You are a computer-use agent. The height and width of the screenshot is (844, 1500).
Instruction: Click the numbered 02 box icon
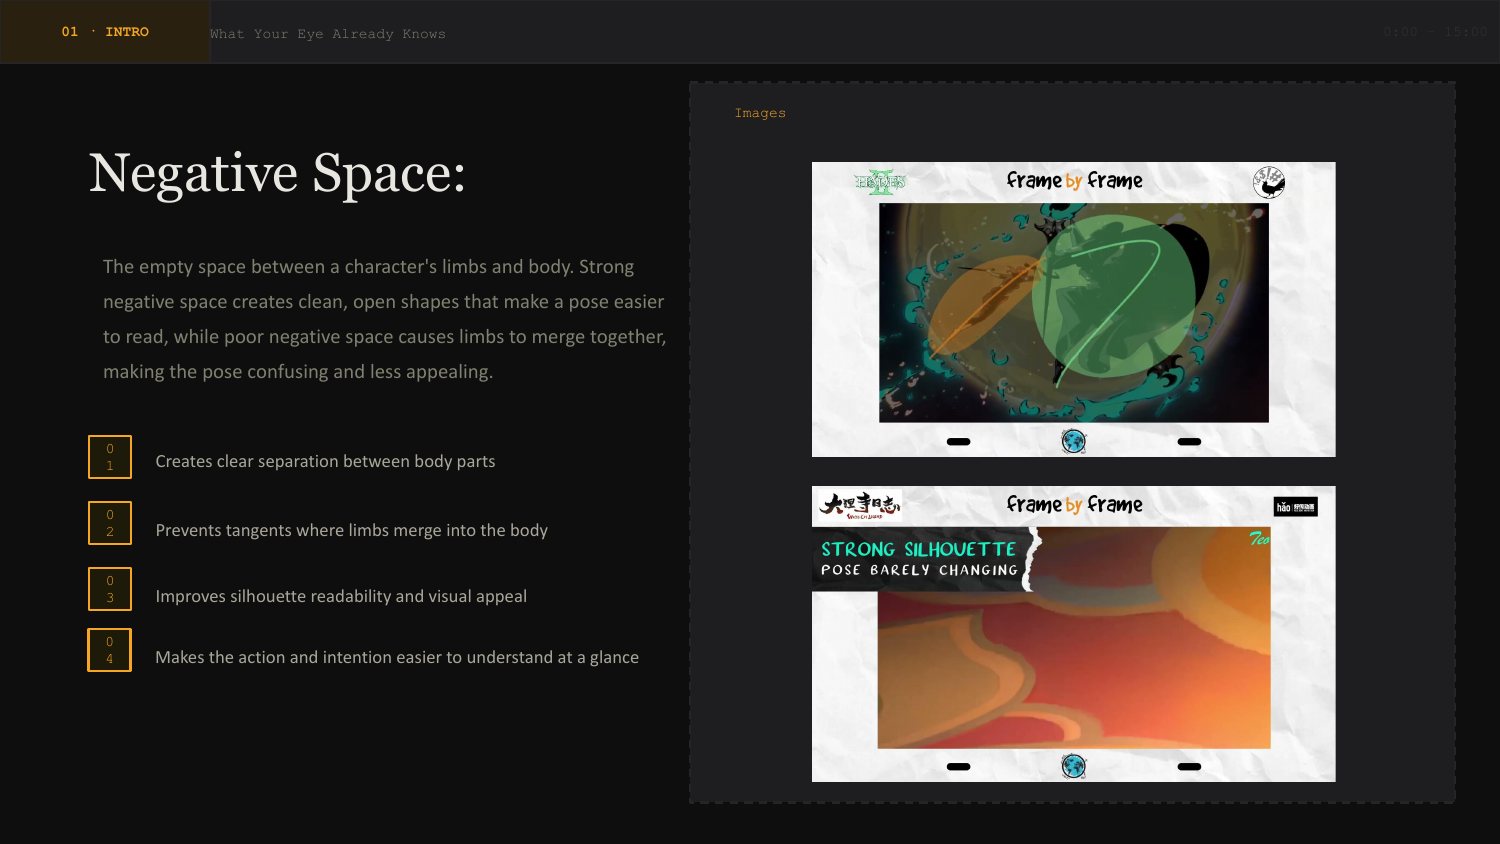click(110, 523)
